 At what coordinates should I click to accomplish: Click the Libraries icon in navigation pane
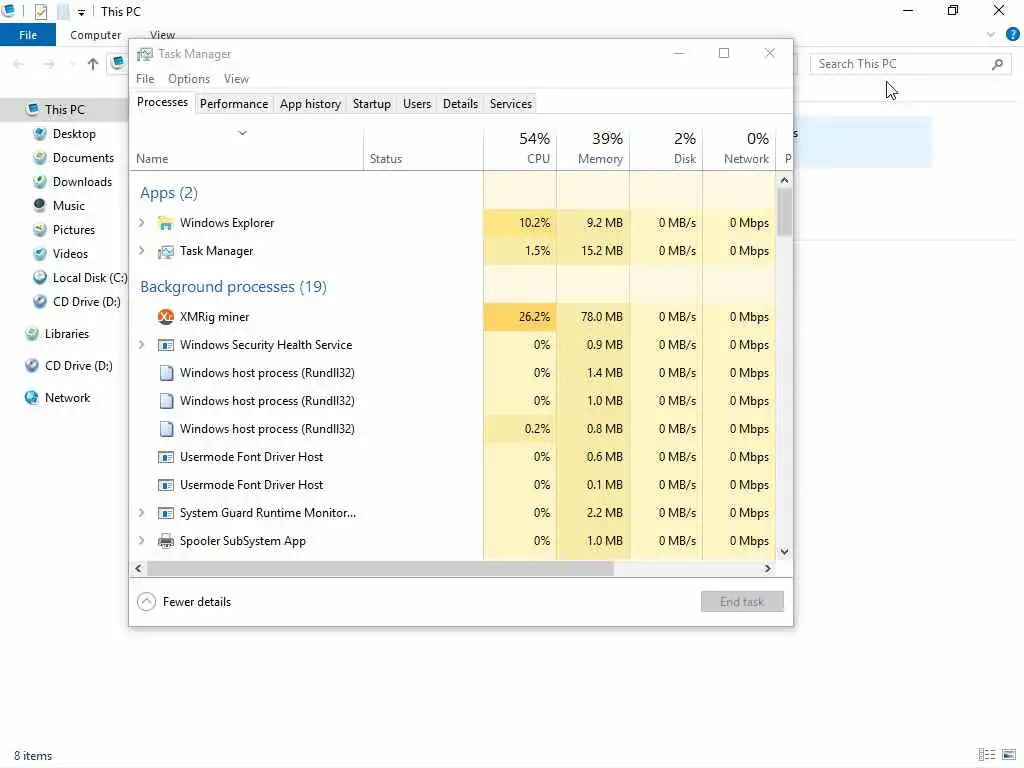(x=32, y=334)
